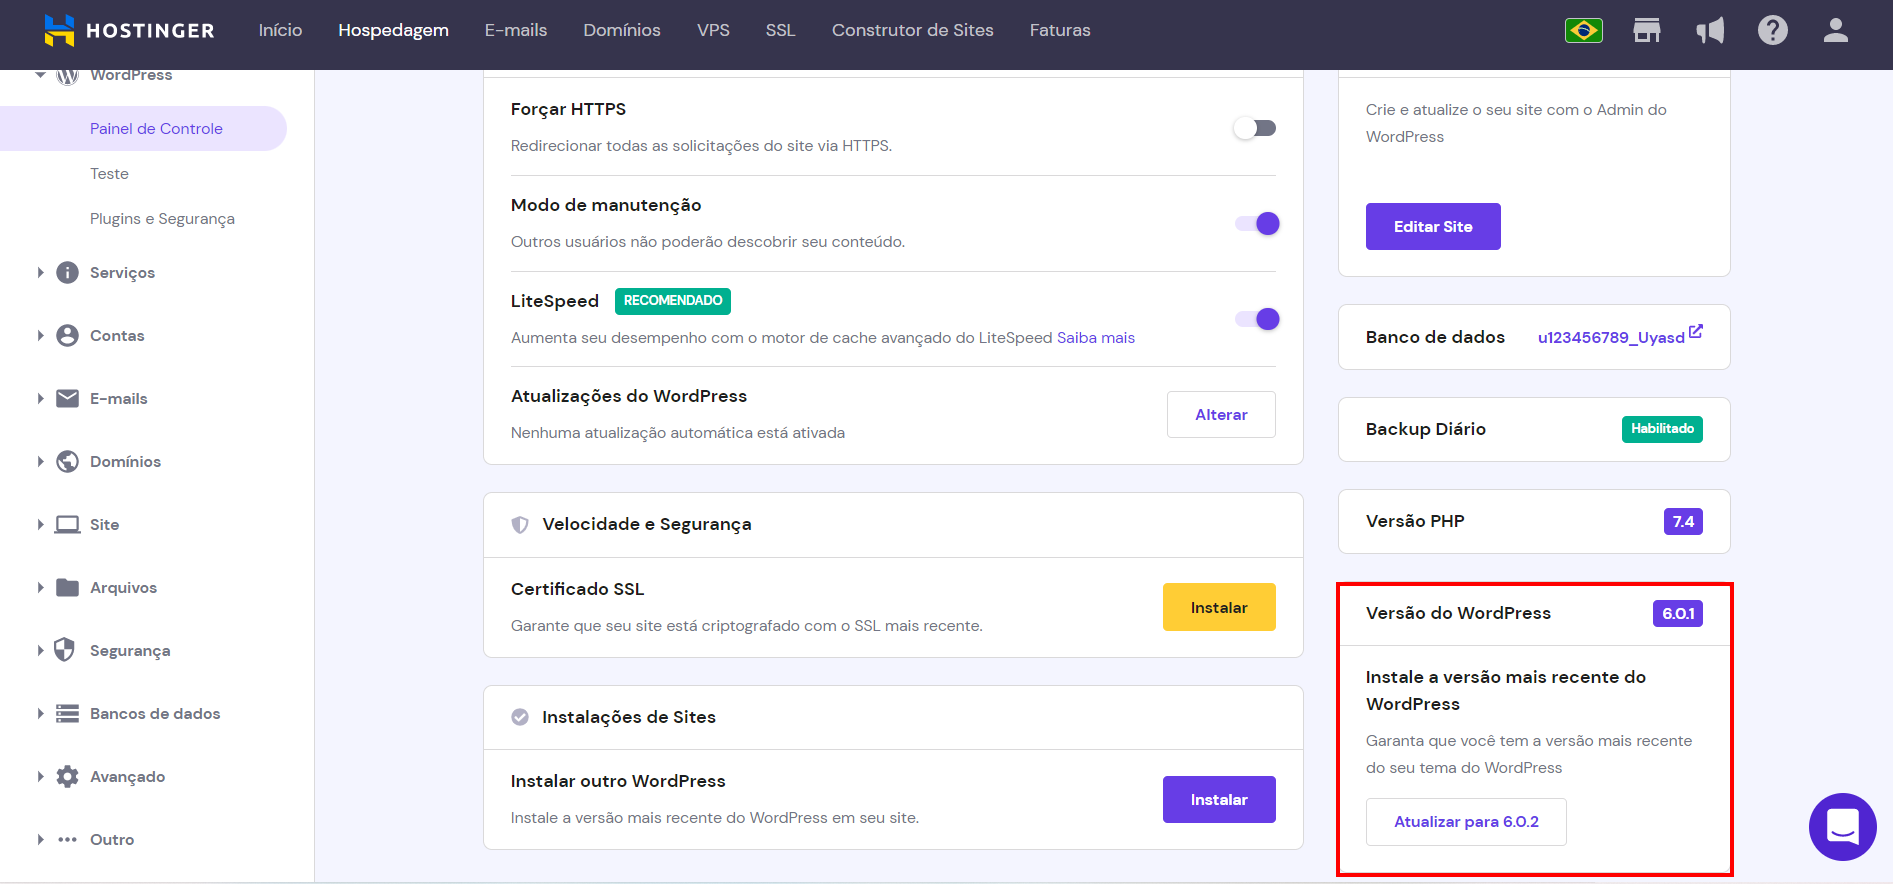
Task: Expand the Segurança section arrow
Action: [x=40, y=651]
